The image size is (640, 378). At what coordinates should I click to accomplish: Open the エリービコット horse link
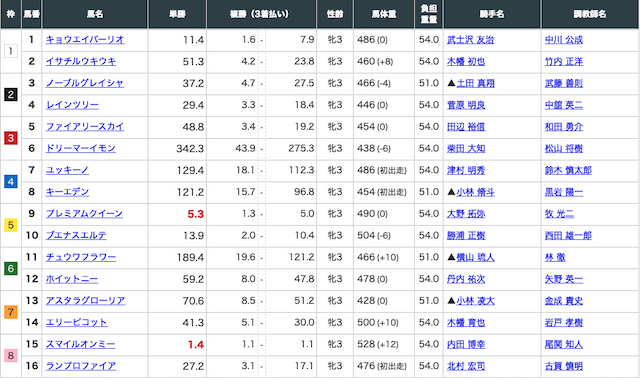(x=76, y=322)
